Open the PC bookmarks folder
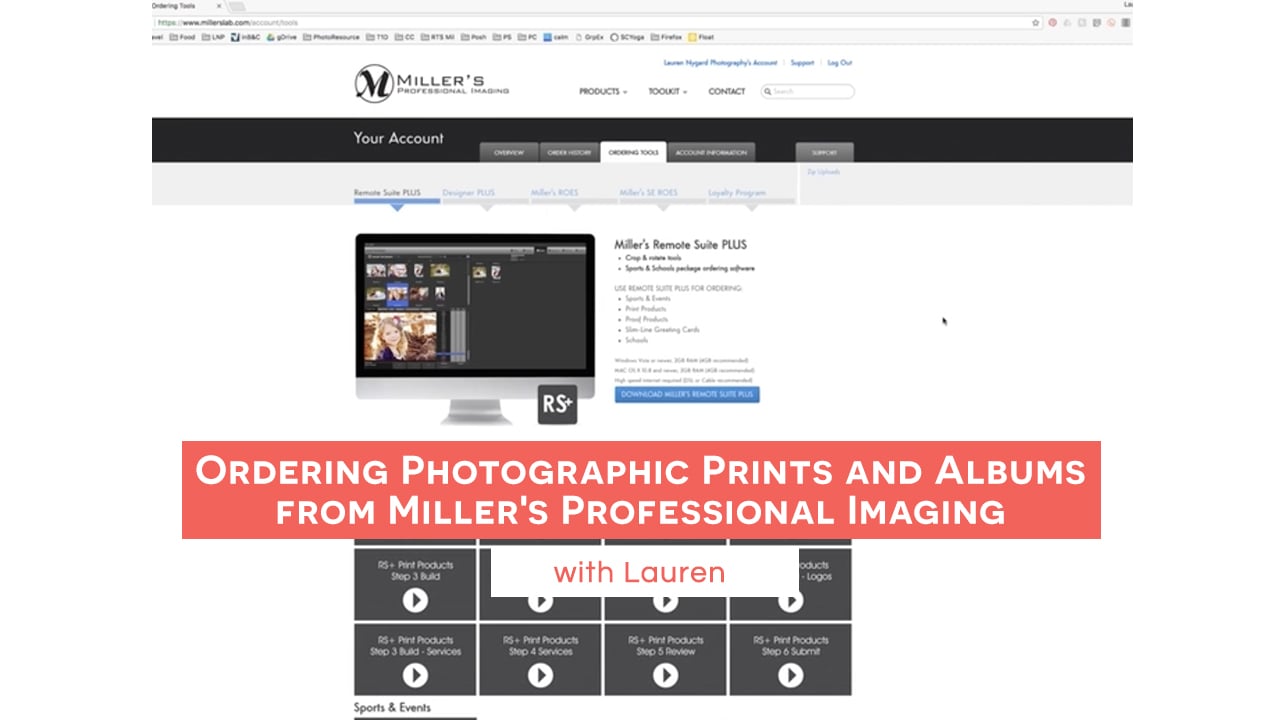 click(x=528, y=37)
